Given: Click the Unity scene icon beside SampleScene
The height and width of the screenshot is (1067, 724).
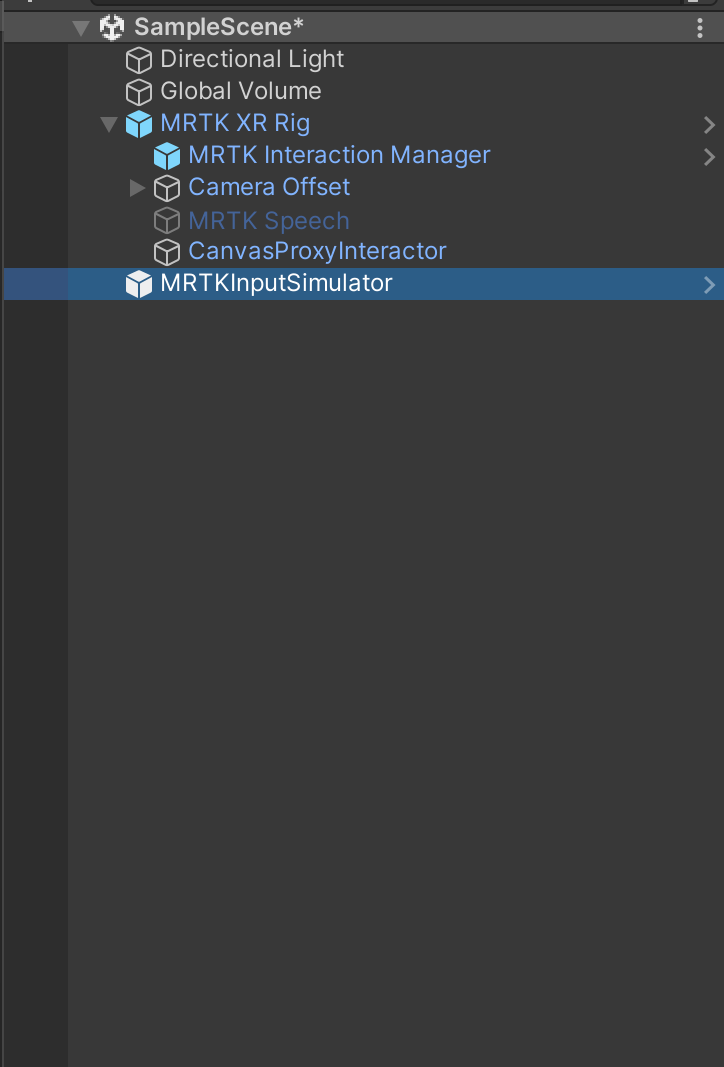Looking at the screenshot, I should [x=112, y=28].
